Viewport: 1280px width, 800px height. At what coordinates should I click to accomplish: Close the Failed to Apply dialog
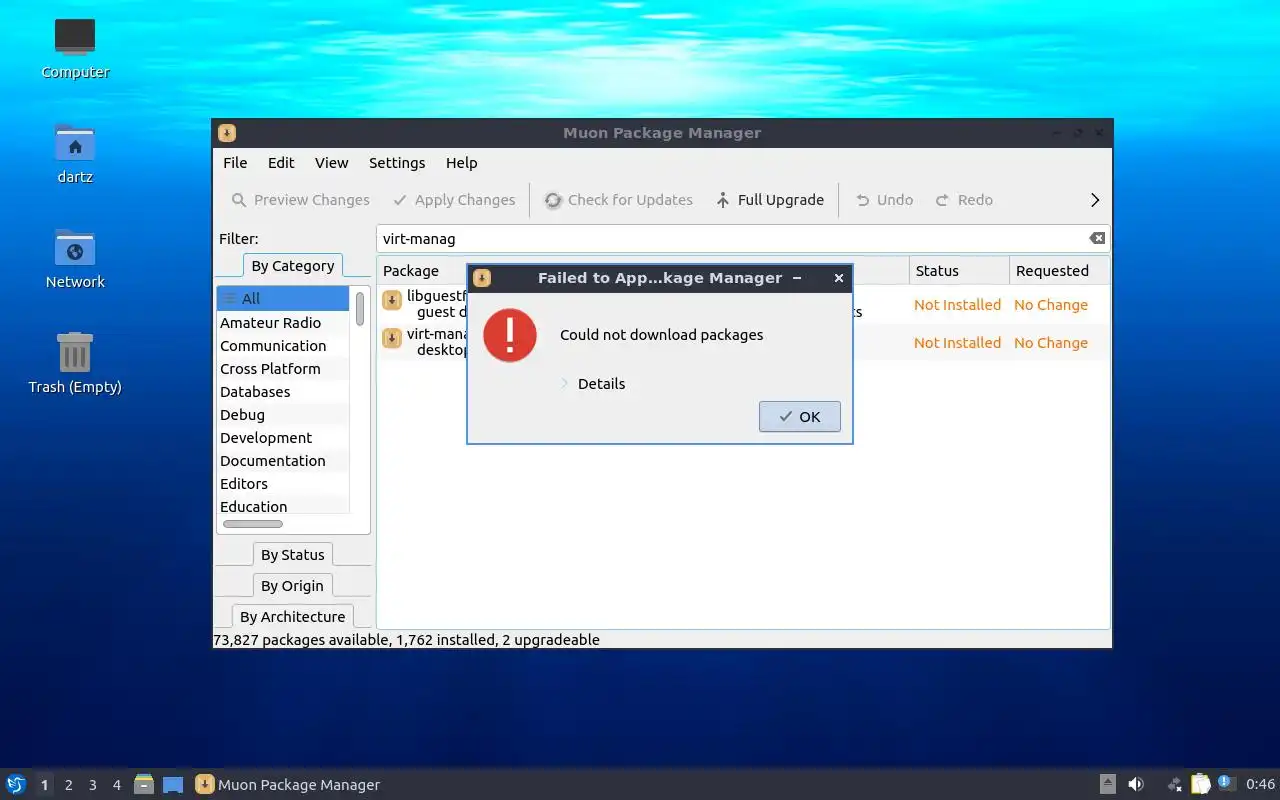pos(839,278)
